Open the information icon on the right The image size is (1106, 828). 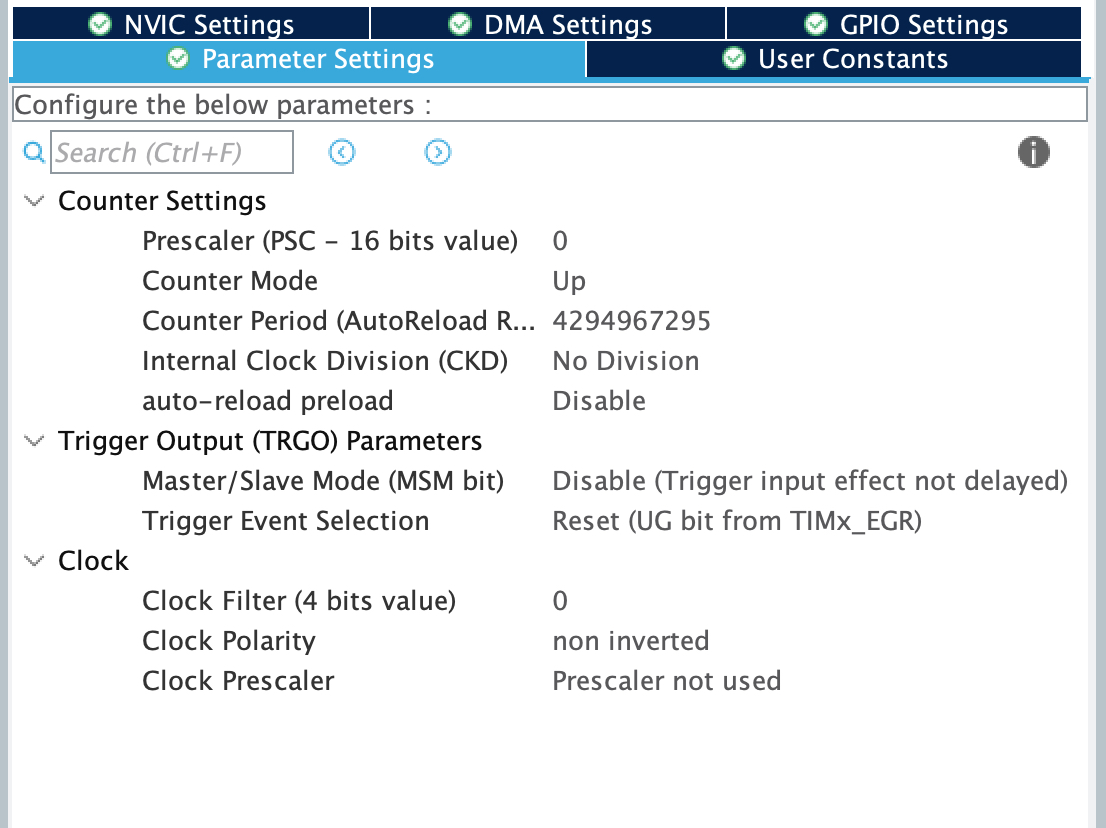pyautogui.click(x=1034, y=152)
